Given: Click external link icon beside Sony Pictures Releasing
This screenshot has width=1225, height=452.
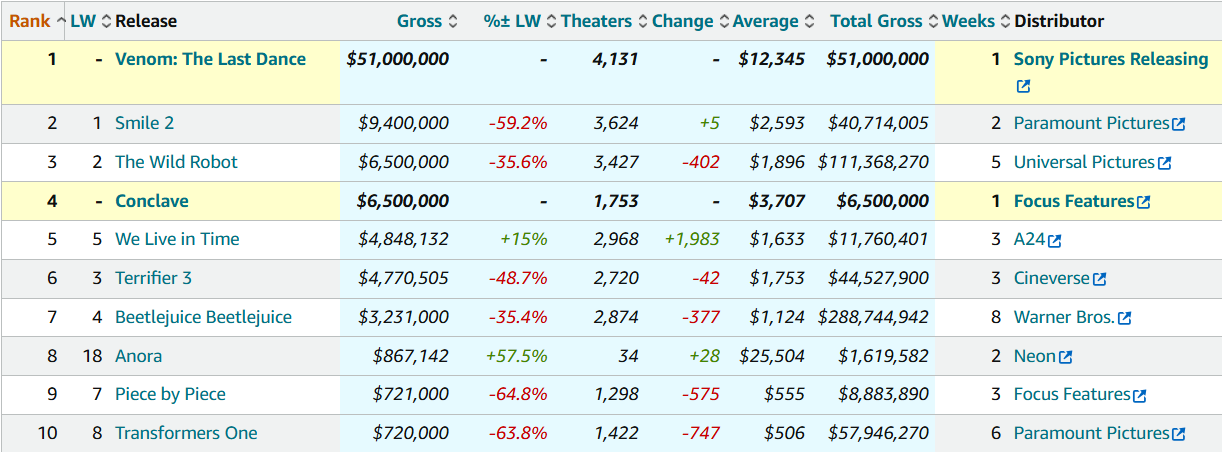Looking at the screenshot, I should (1022, 87).
